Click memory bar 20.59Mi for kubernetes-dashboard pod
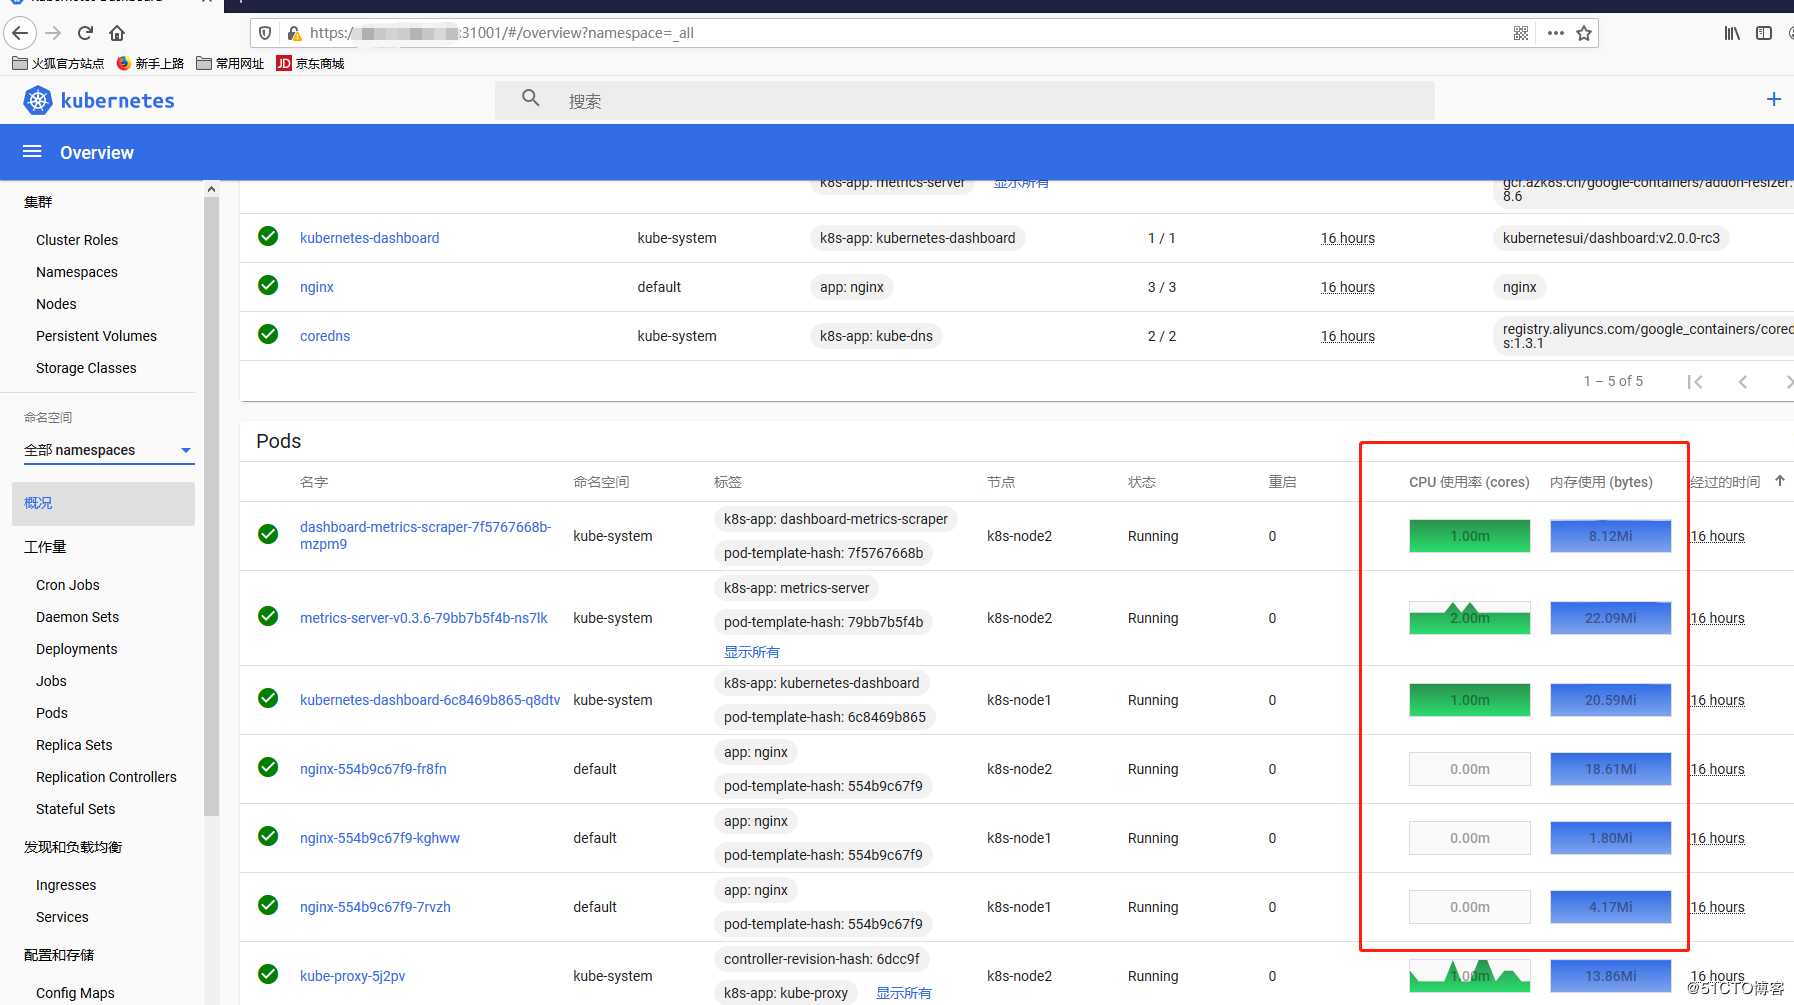Image resolution: width=1794 pixels, height=1005 pixels. pos(1610,700)
